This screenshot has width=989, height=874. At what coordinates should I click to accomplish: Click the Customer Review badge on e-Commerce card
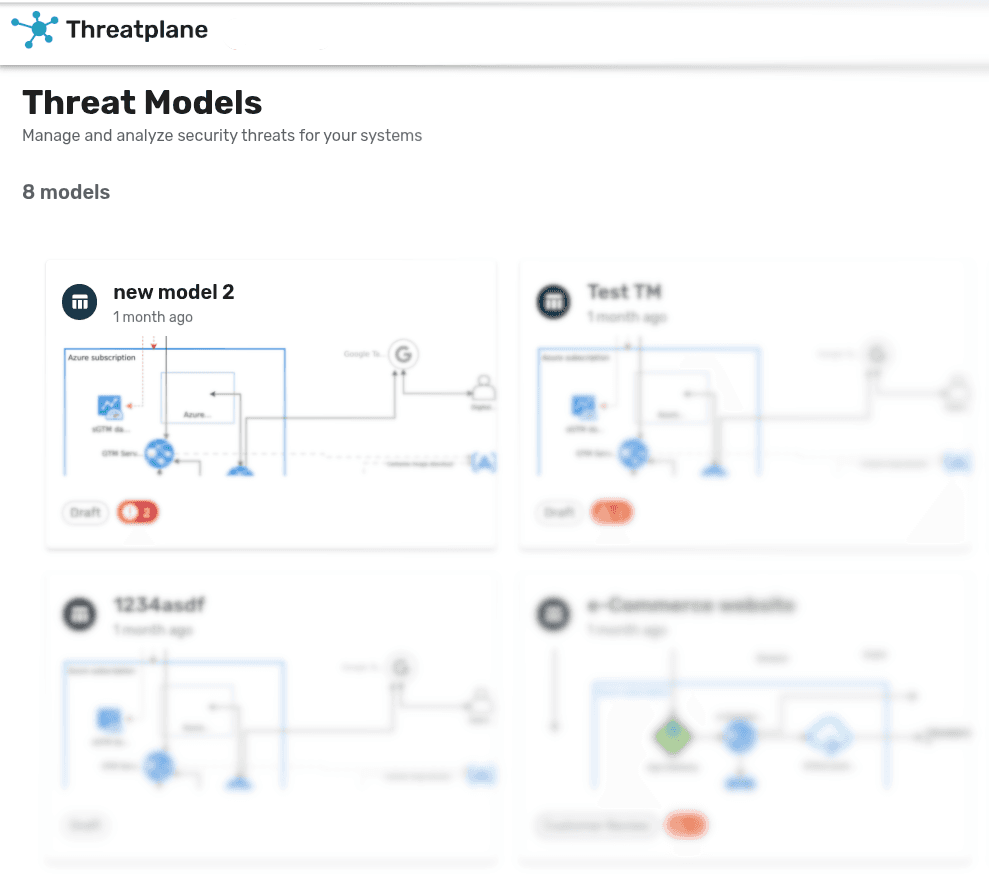pyautogui.click(x=595, y=825)
